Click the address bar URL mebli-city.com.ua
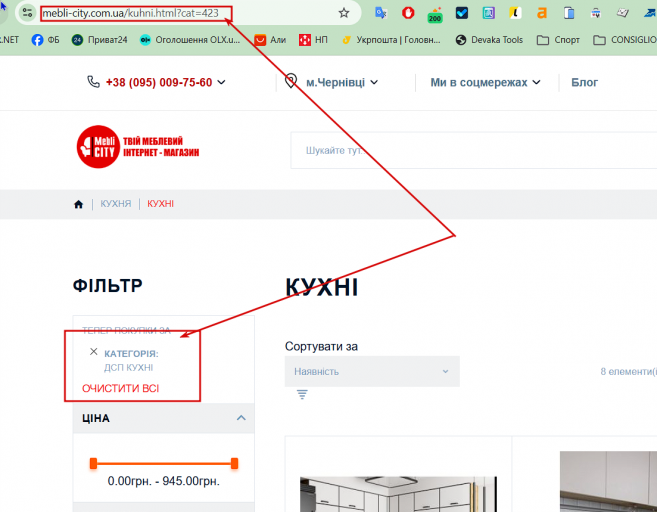This screenshot has width=657, height=512. pyautogui.click(x=131, y=13)
